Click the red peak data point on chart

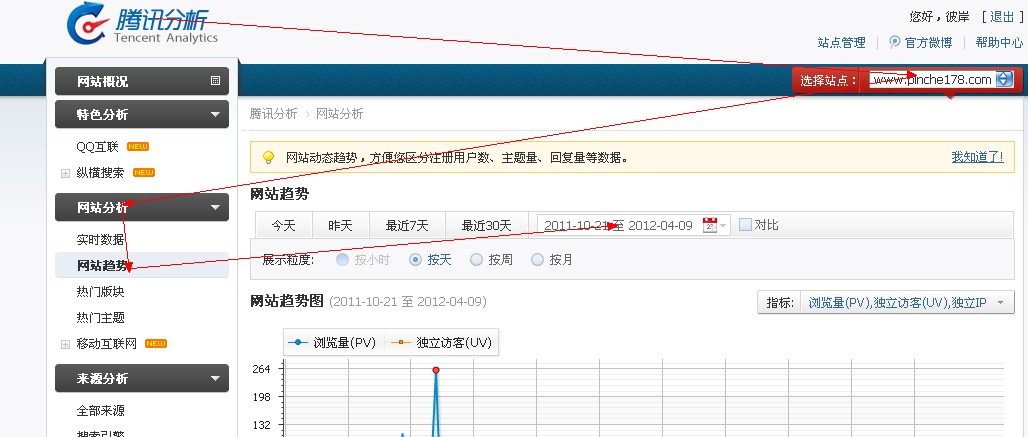pyautogui.click(x=435, y=370)
